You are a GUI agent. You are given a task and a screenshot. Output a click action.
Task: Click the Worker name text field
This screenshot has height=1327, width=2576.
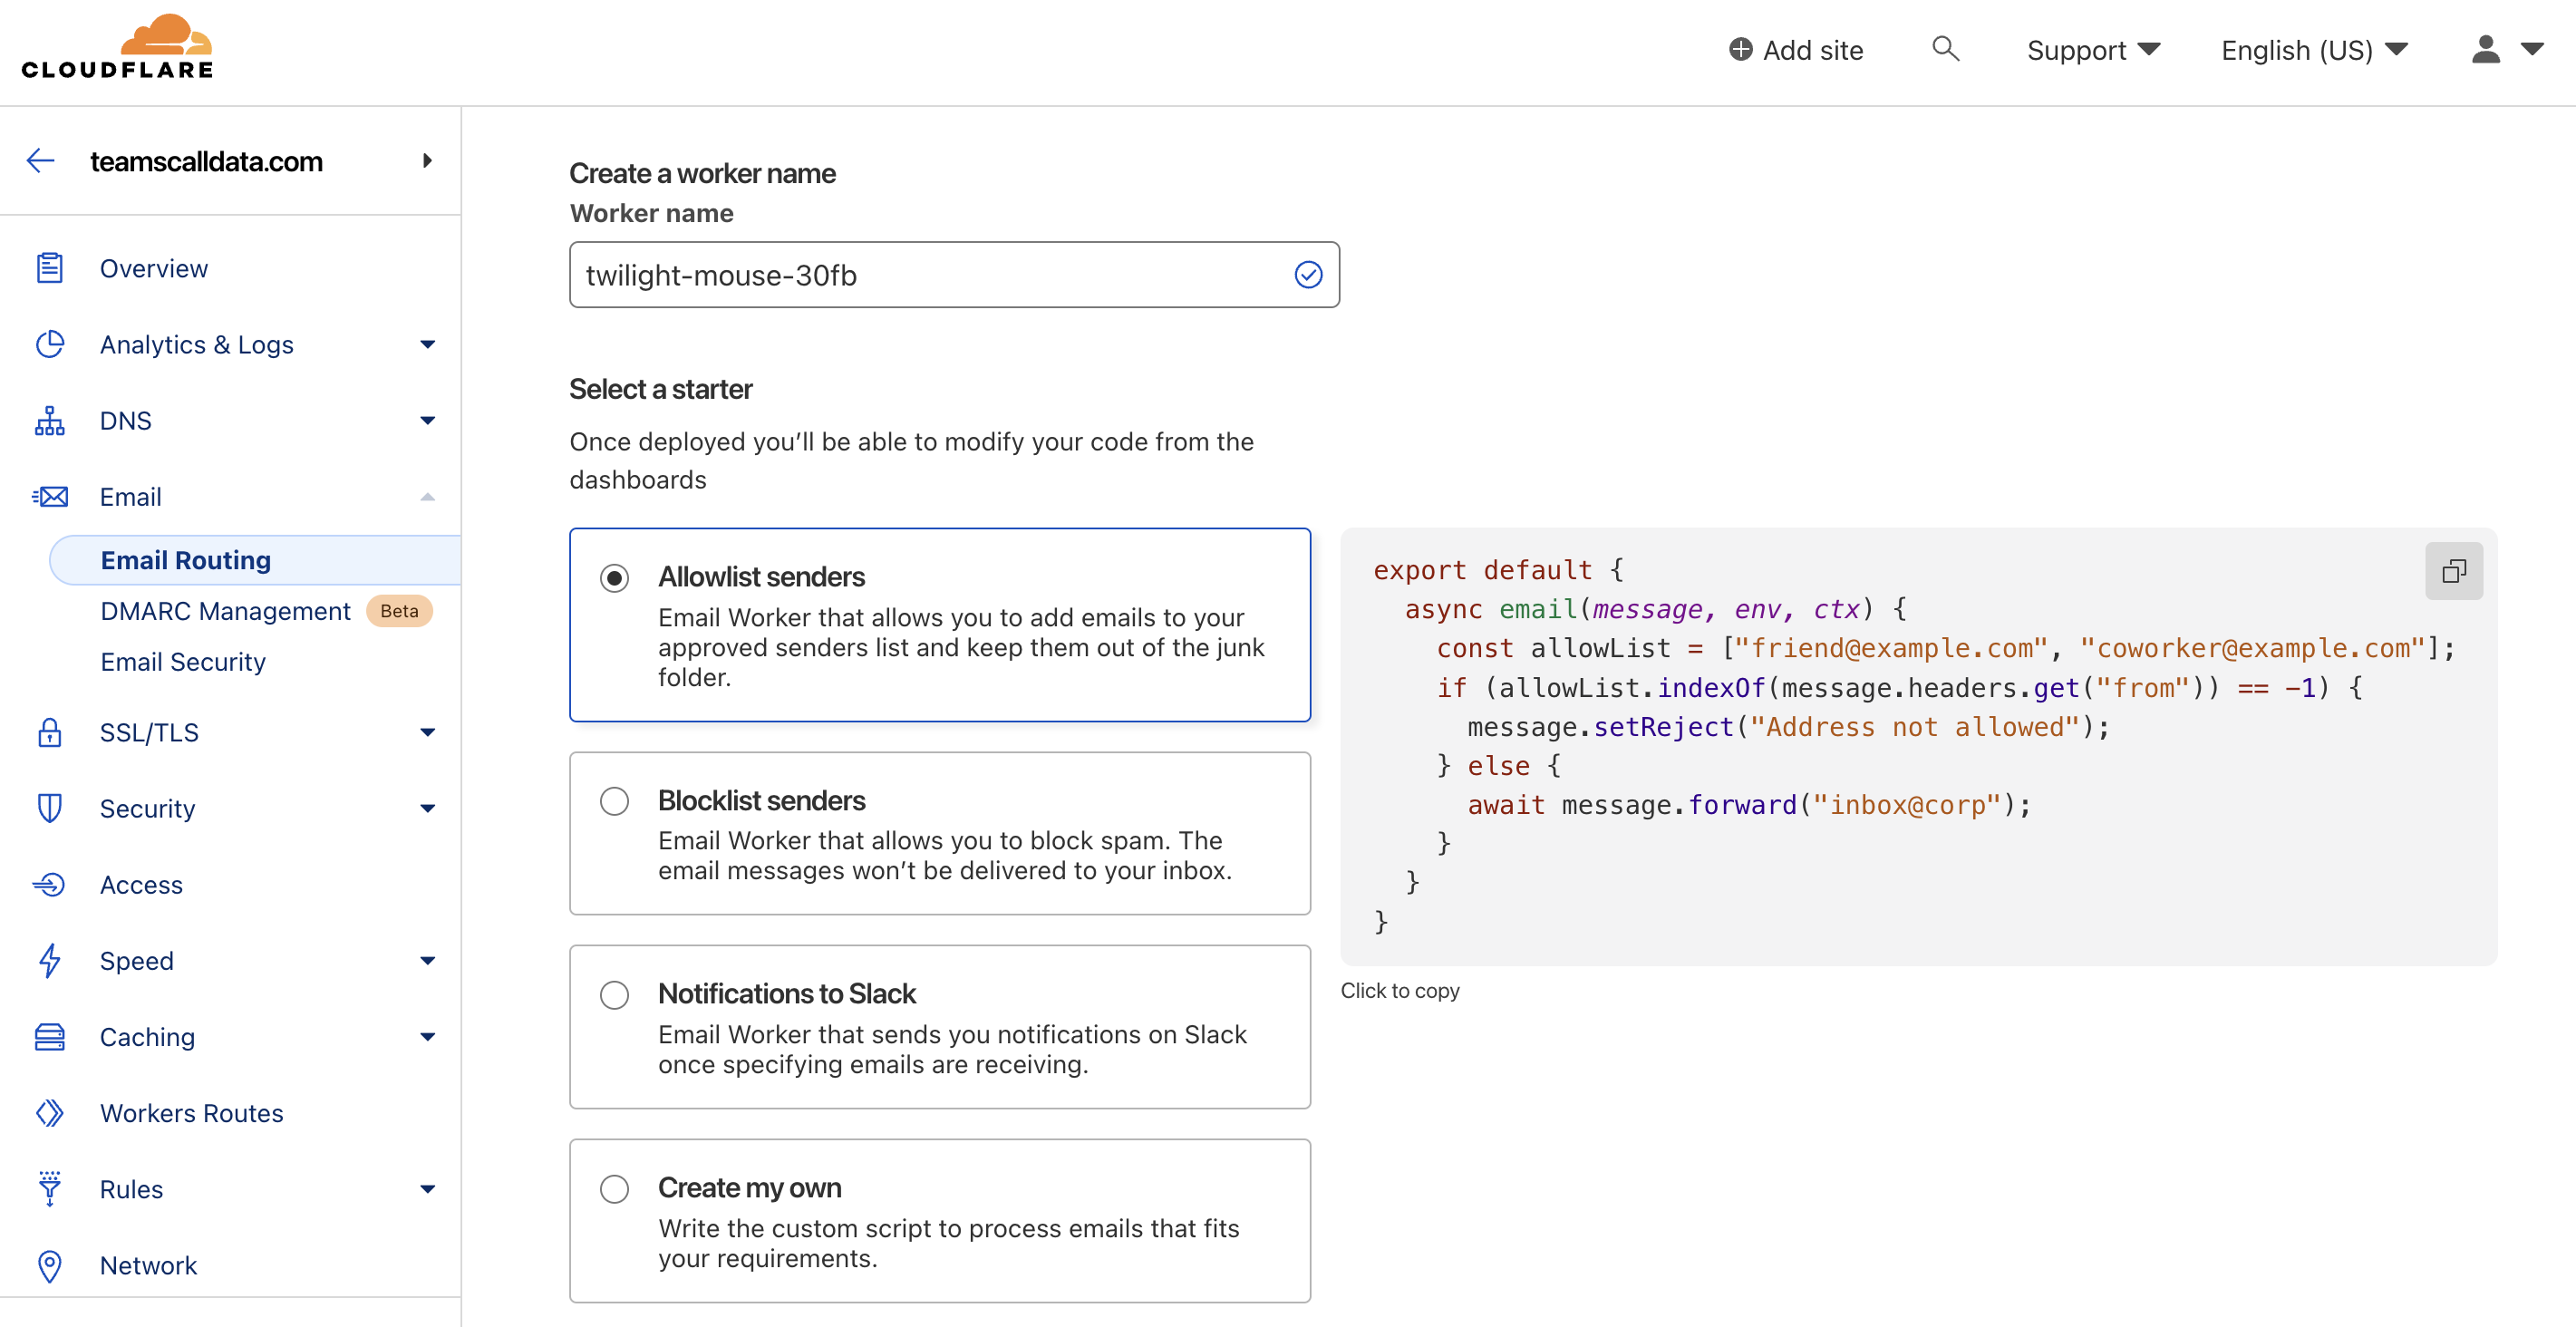930,275
